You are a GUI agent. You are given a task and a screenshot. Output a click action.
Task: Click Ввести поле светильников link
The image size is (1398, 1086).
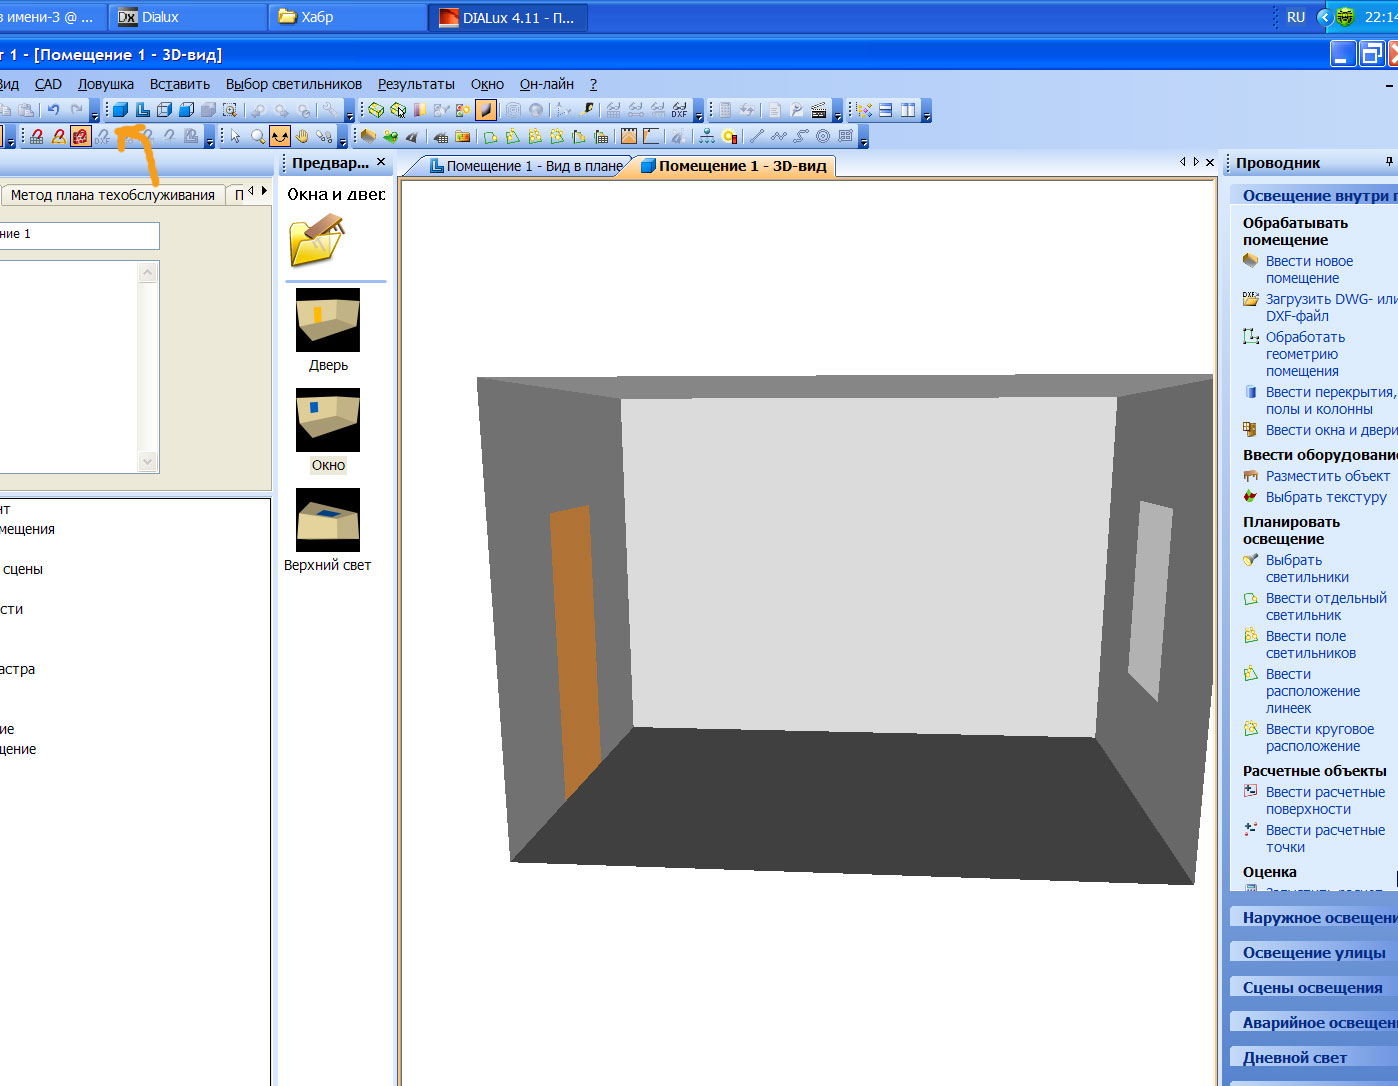[x=1311, y=645]
